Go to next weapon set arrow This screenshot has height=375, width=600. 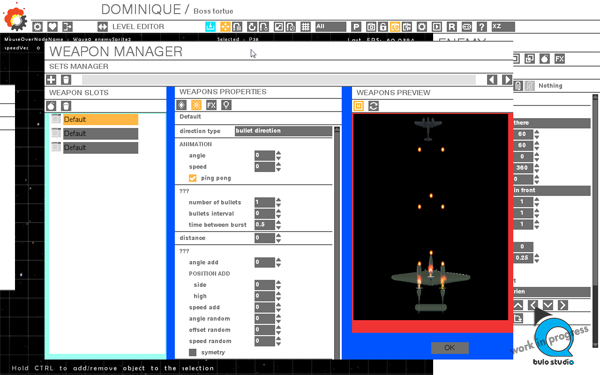pyautogui.click(x=507, y=80)
